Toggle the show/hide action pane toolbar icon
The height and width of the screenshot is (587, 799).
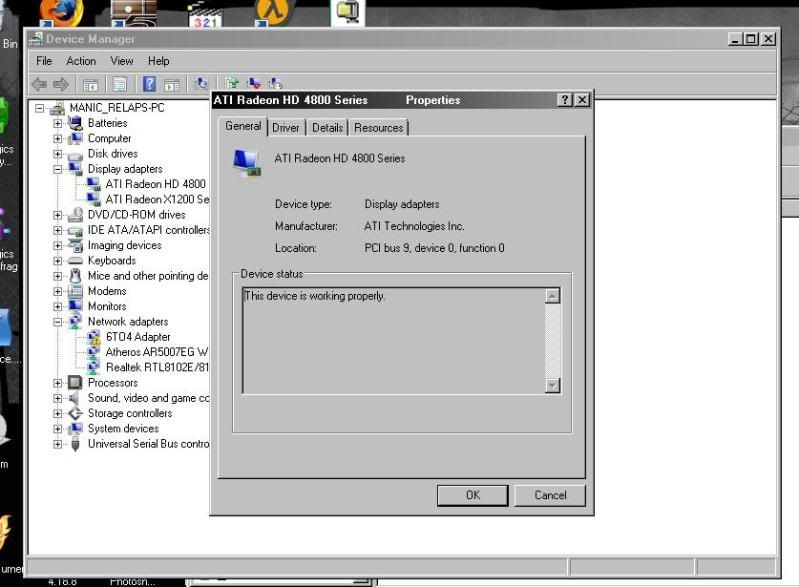(x=172, y=85)
